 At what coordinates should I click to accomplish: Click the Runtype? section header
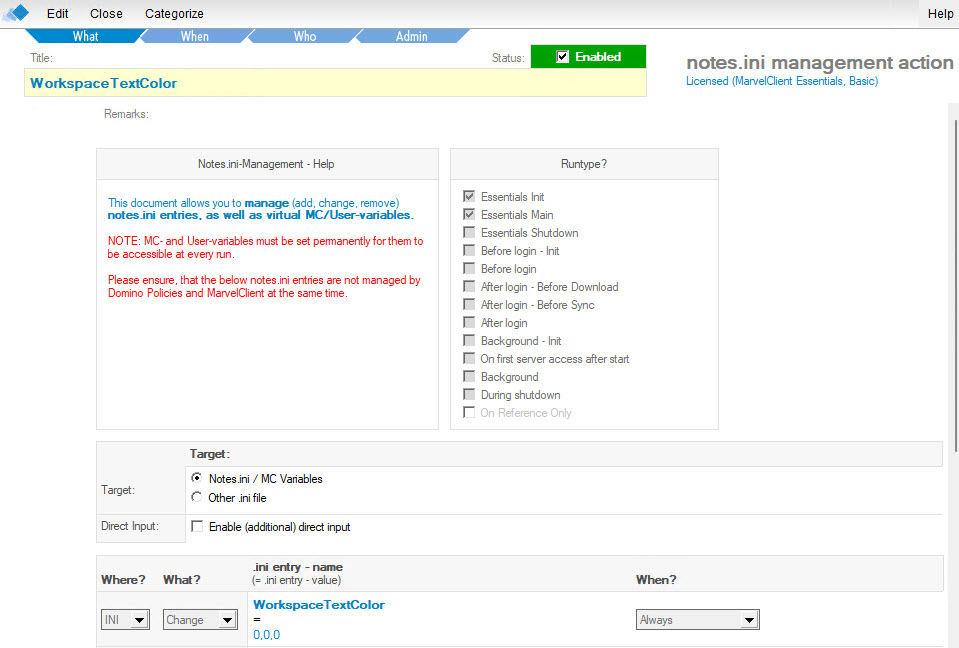coord(584,164)
